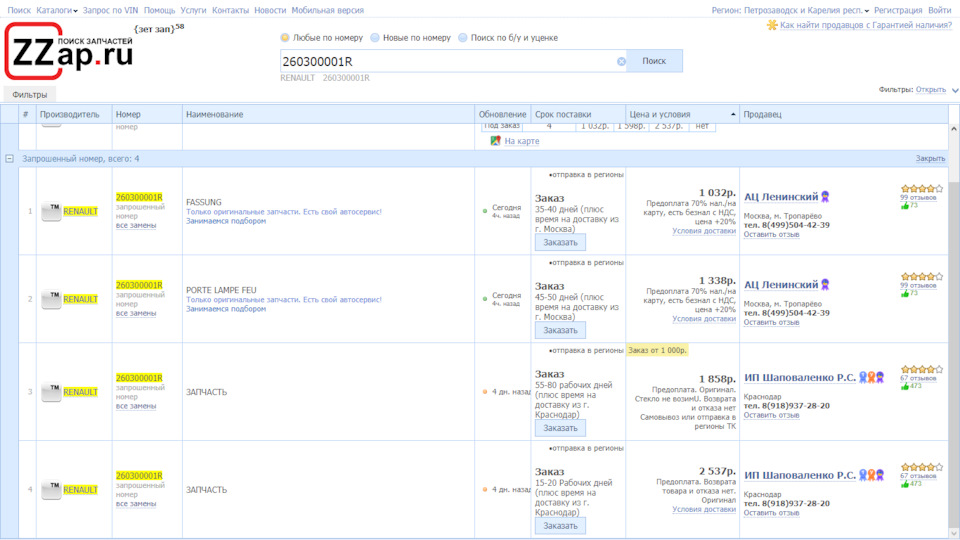Click Заказать for the 2 537р. offer
960x540 pixels.
coord(560,526)
